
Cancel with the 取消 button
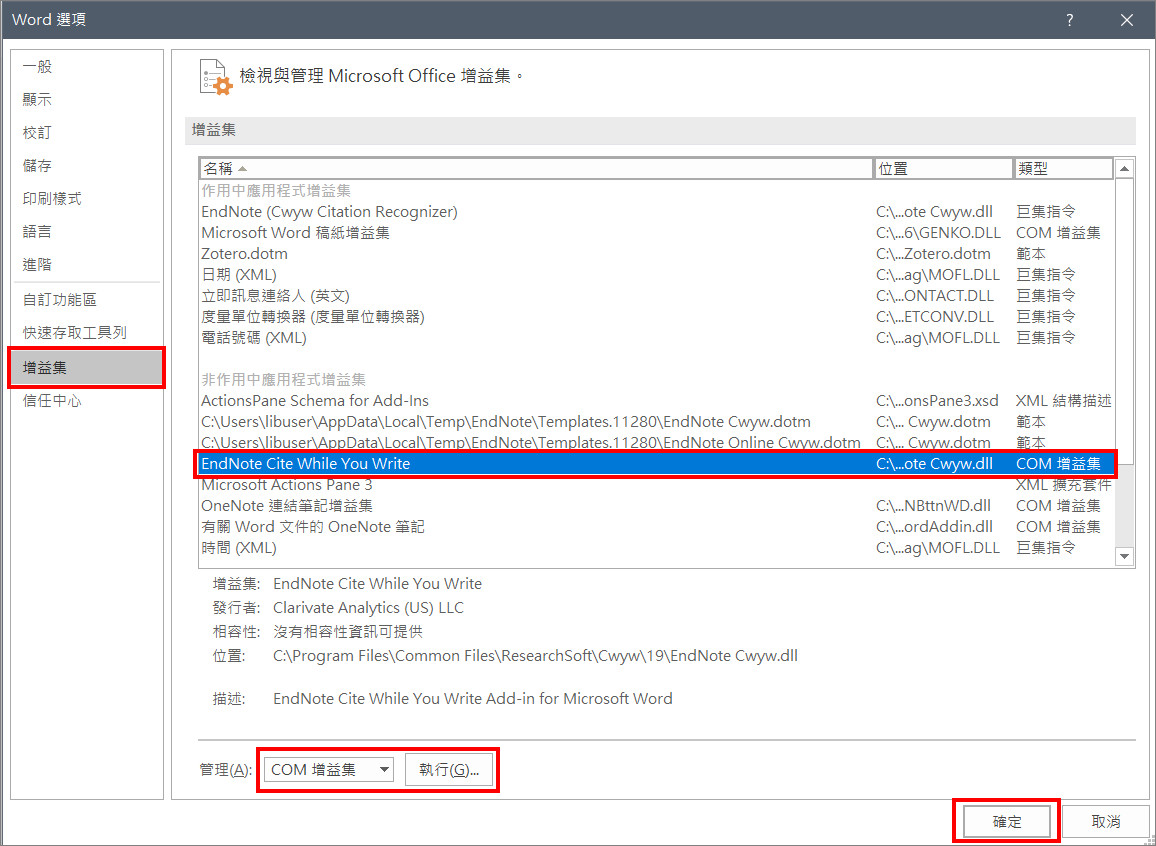click(1105, 822)
